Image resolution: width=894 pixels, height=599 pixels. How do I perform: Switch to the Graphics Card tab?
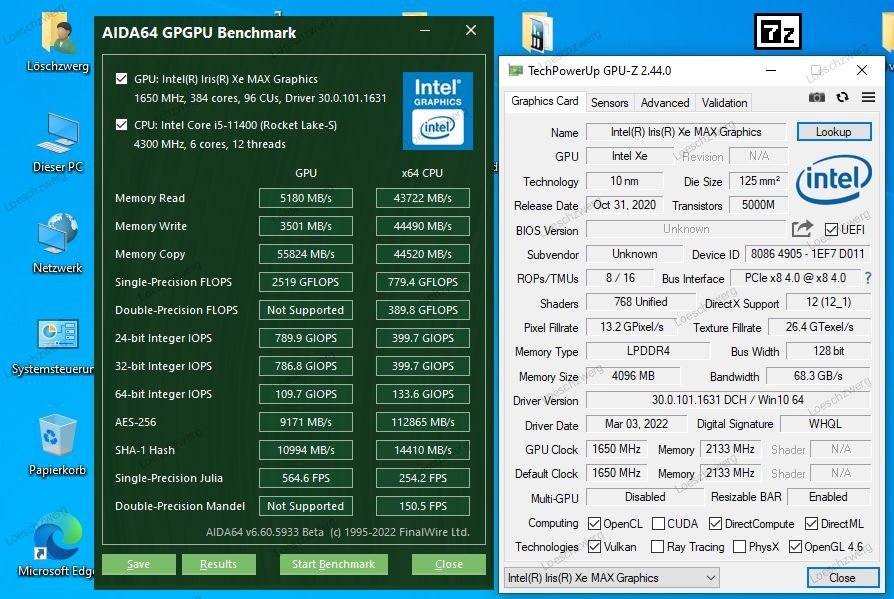pyautogui.click(x=544, y=101)
